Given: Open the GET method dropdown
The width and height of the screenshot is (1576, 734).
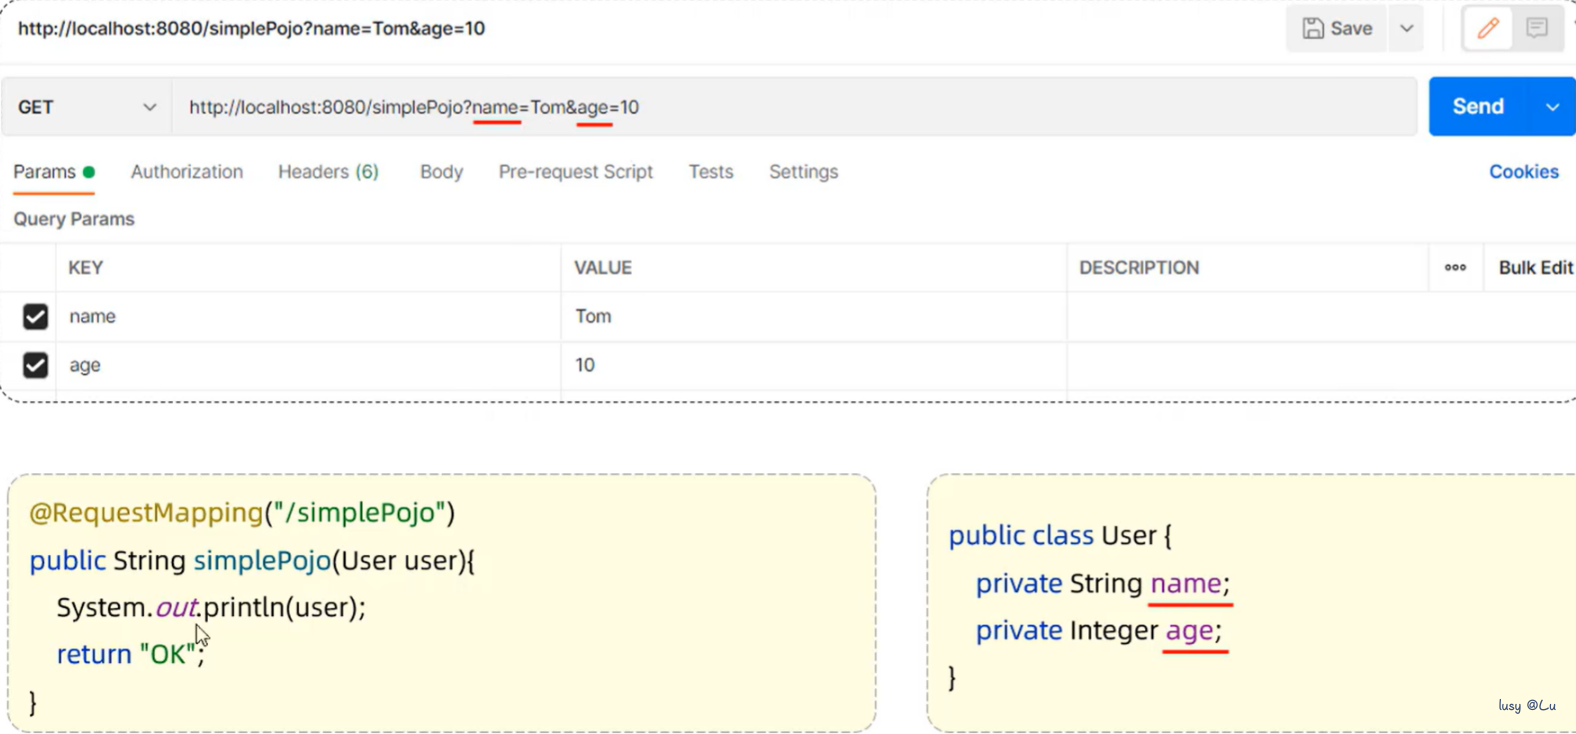Looking at the screenshot, I should (x=87, y=107).
